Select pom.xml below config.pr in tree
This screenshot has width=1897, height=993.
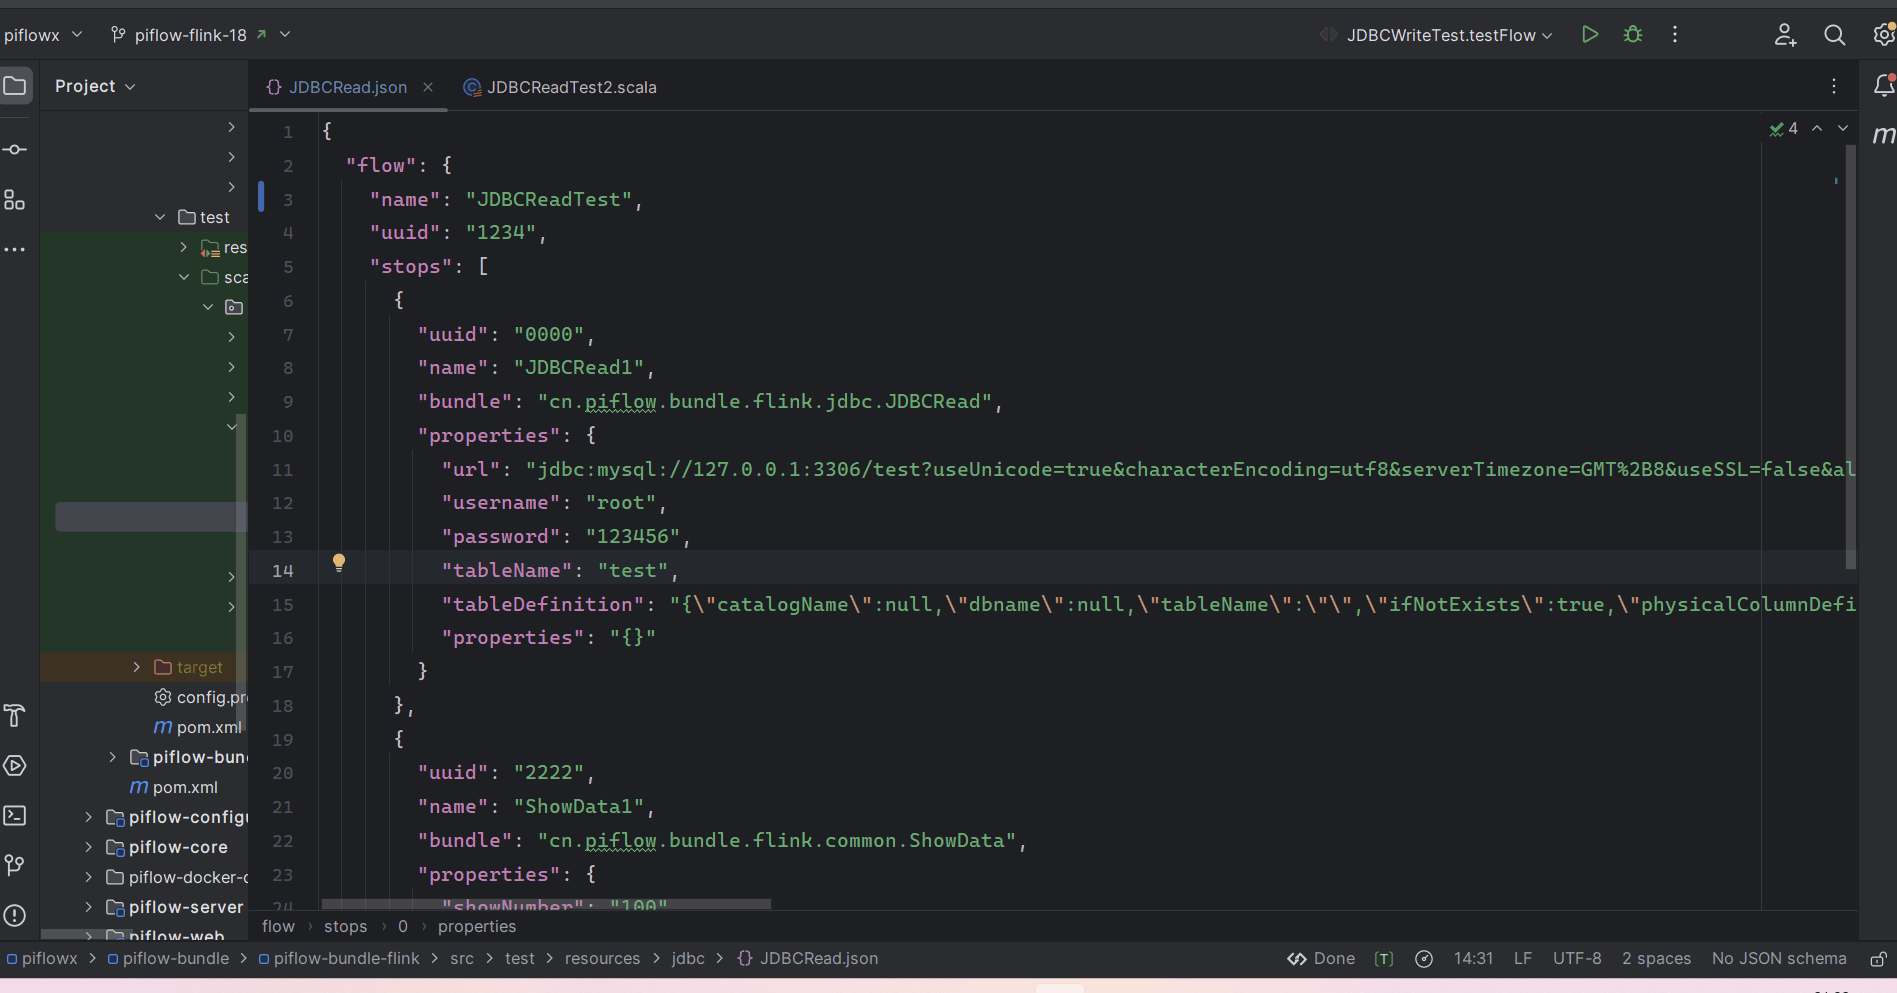(x=198, y=727)
